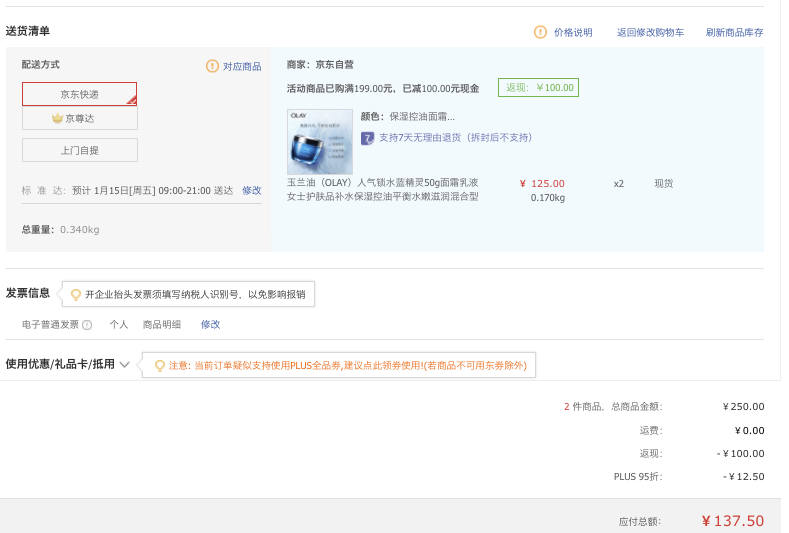This screenshot has width=789, height=533.
Task: Click 活动商品已购满199.00元 promotion text
Action: (382, 89)
